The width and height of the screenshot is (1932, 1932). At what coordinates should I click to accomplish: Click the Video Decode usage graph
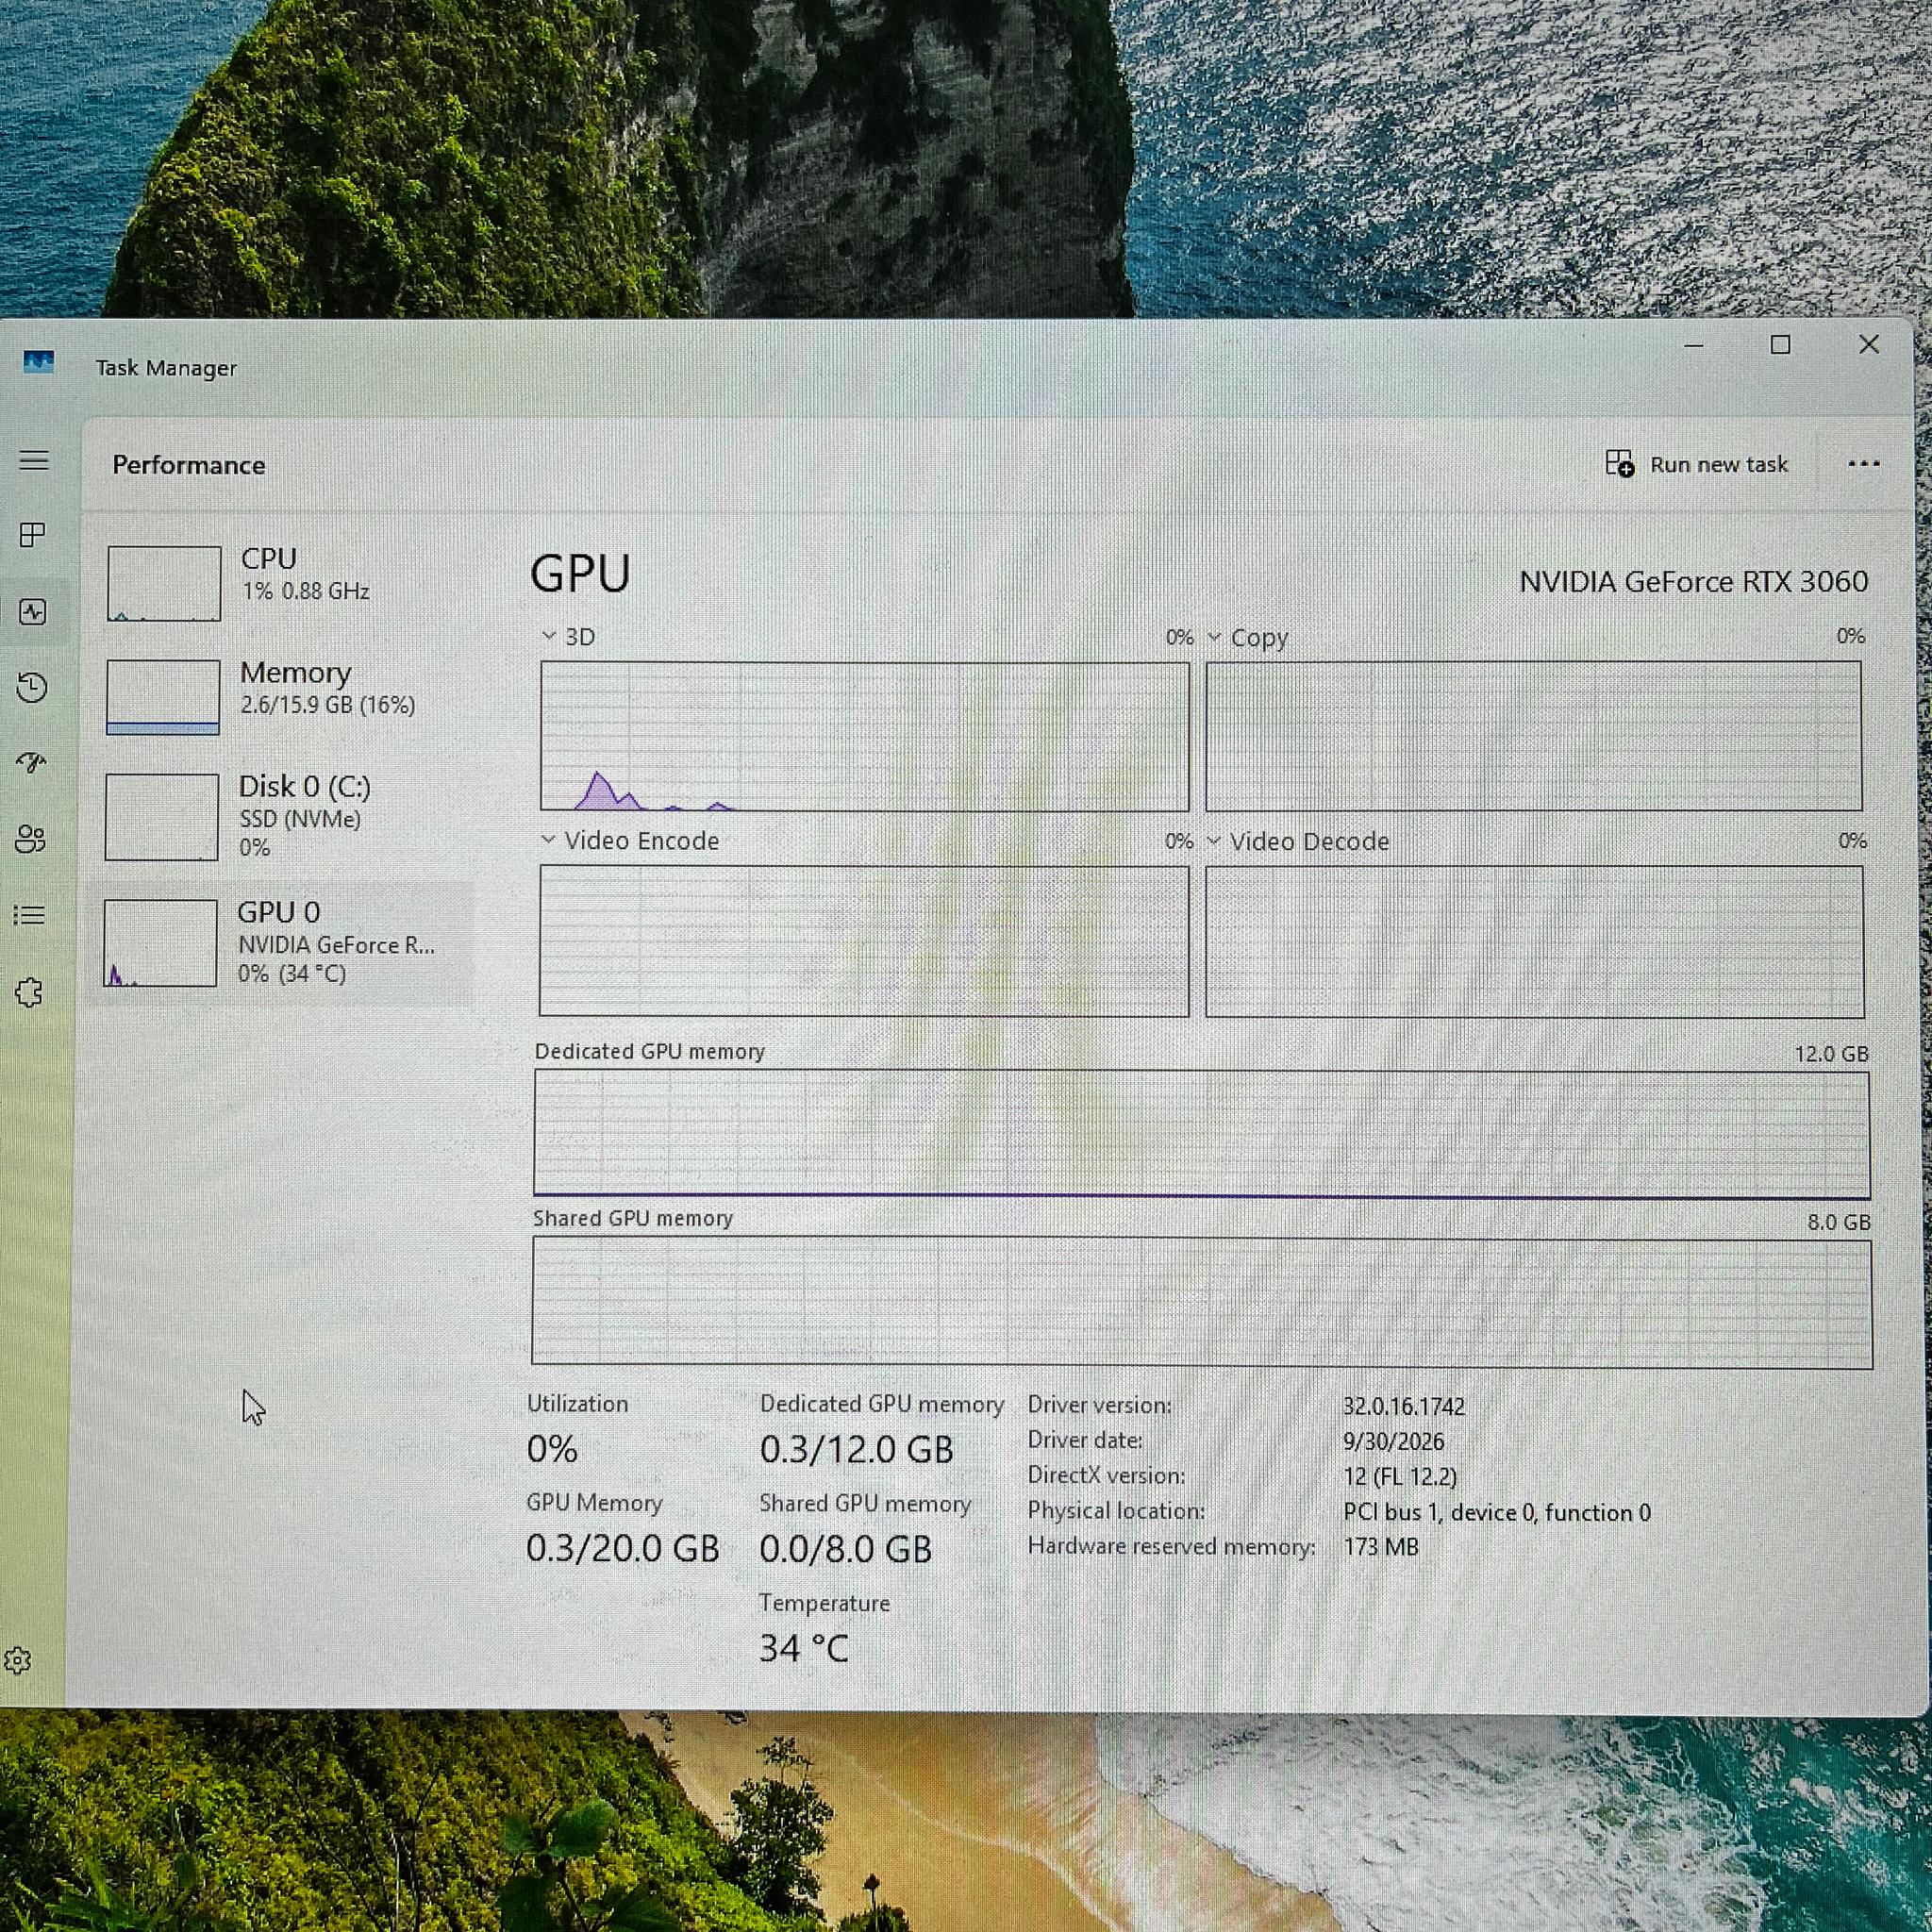[x=1535, y=942]
